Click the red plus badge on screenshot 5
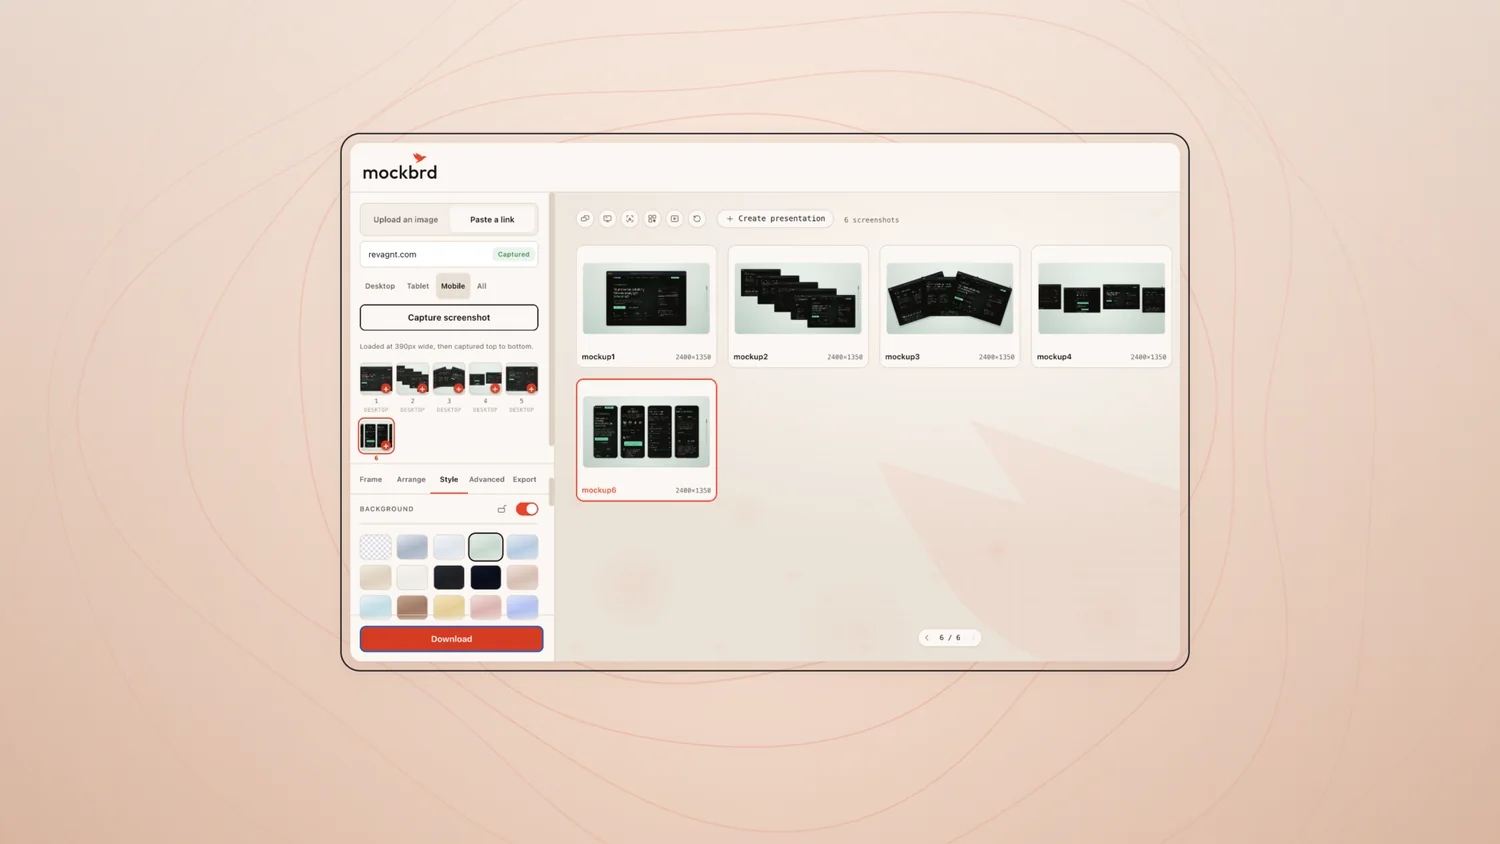Viewport: 1500px width, 844px height. pos(531,389)
